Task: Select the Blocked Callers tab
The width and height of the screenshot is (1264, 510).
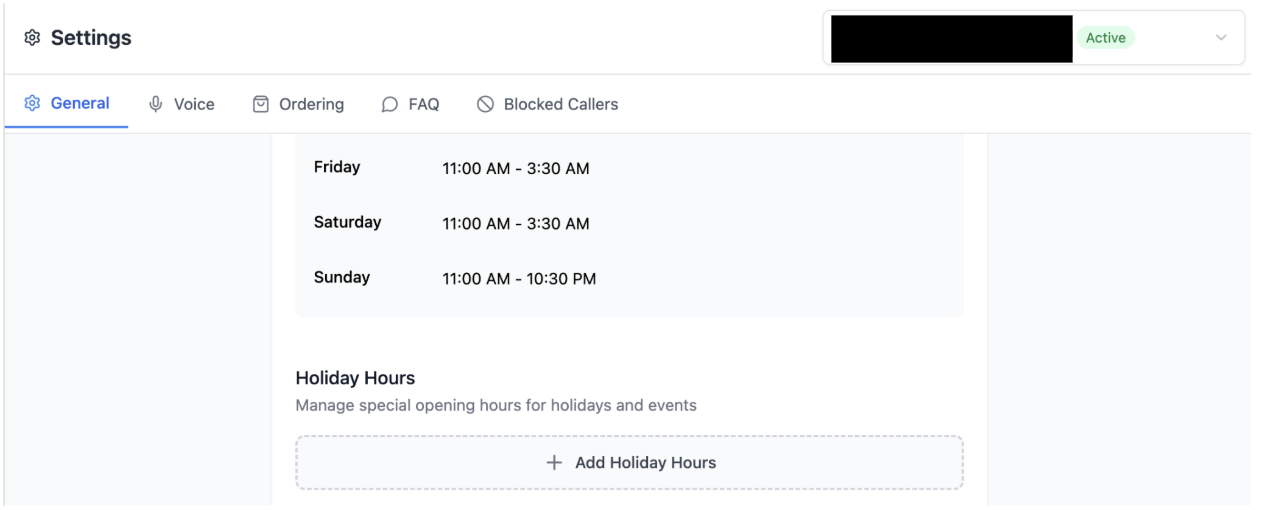Action: (x=561, y=104)
